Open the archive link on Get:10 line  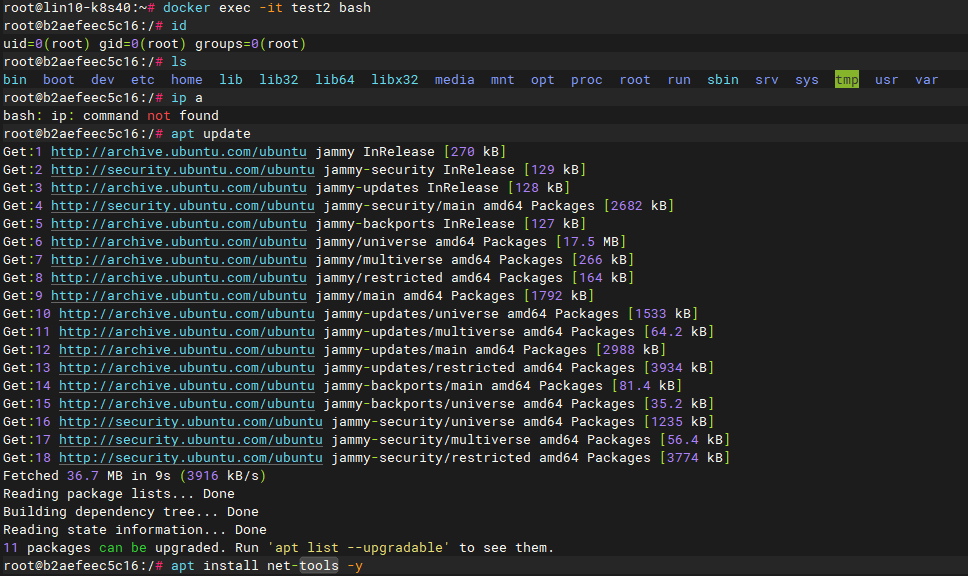(186, 314)
